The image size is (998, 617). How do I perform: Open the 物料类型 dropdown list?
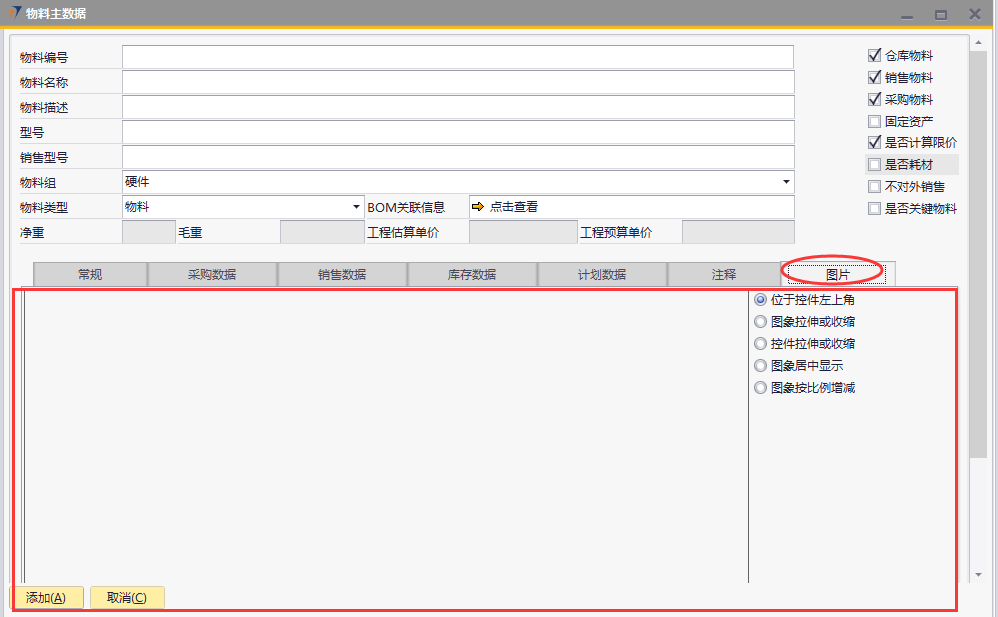pos(357,207)
